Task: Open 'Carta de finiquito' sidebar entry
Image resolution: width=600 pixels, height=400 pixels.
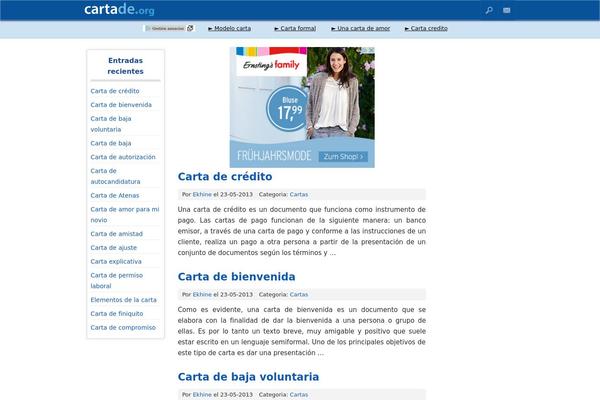Action: point(118,314)
